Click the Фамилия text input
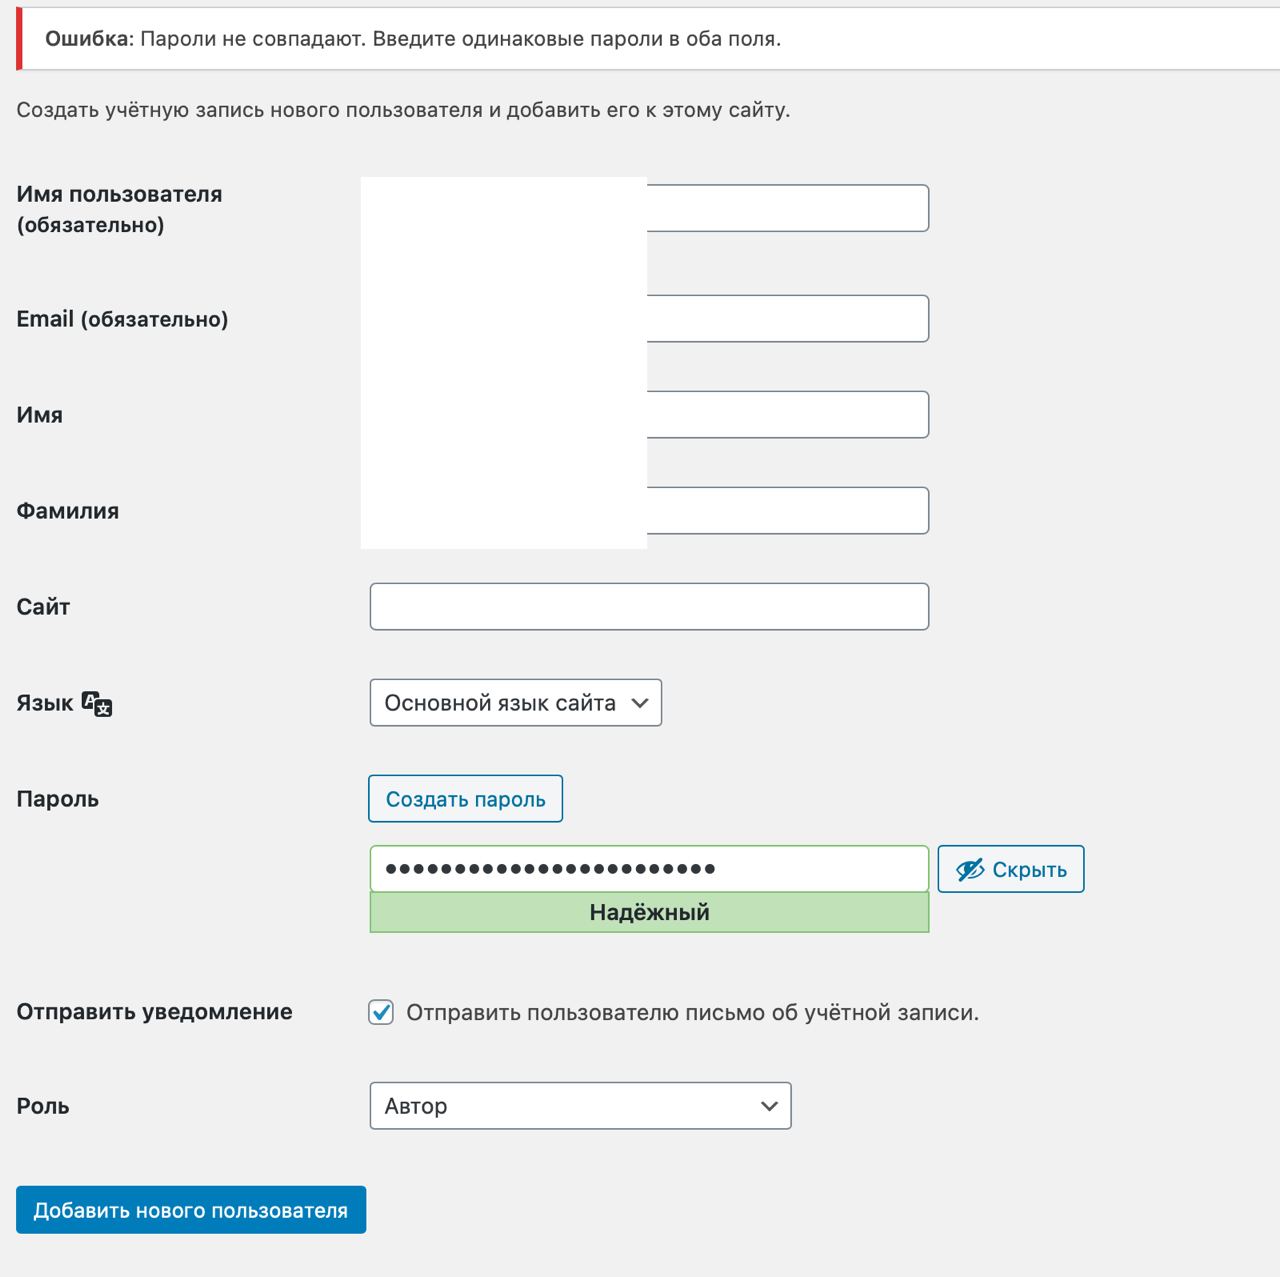 pyautogui.click(x=787, y=510)
